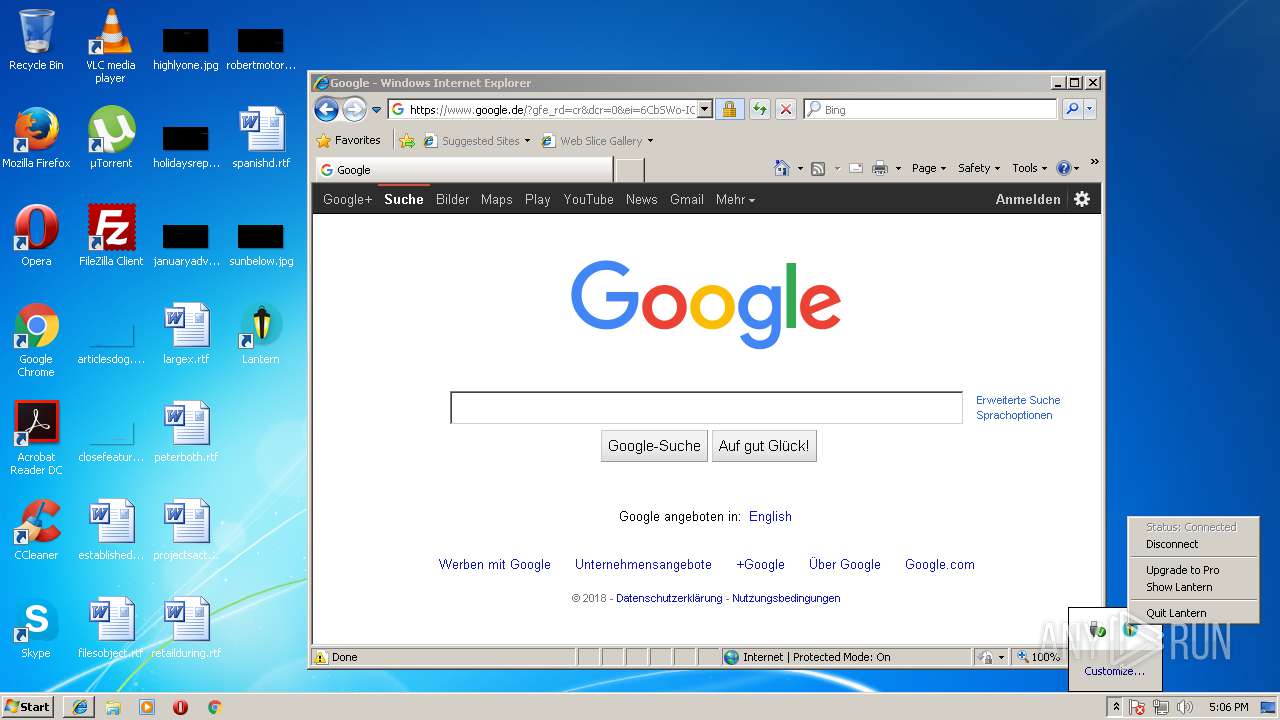Click the Read Mail envelope icon

(x=856, y=168)
